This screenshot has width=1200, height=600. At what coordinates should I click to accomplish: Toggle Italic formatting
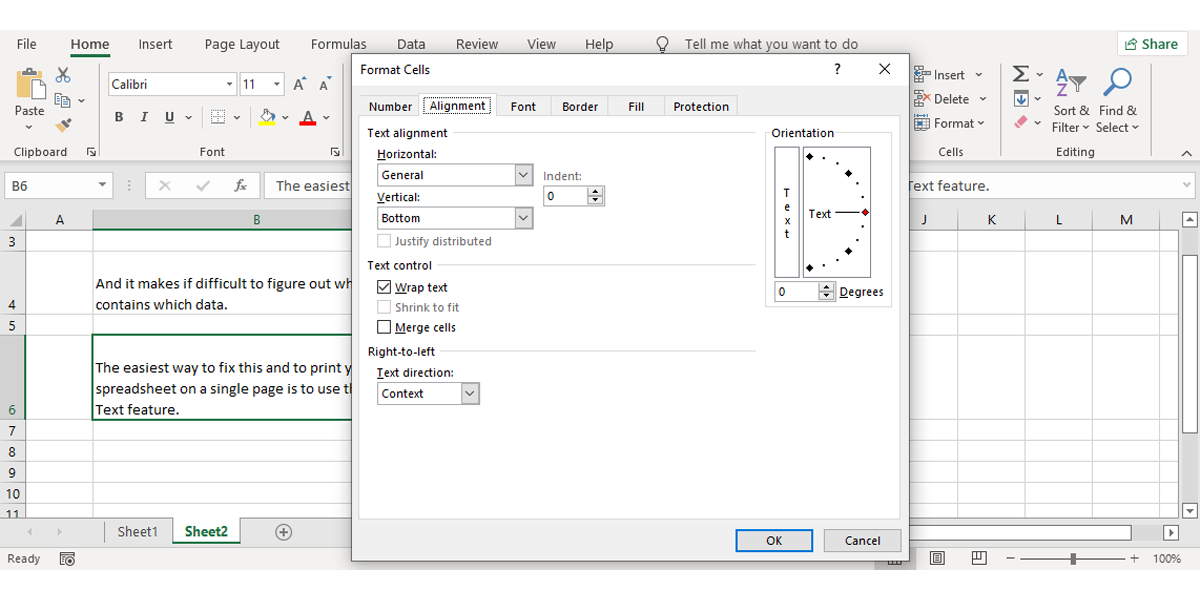pyautogui.click(x=144, y=117)
